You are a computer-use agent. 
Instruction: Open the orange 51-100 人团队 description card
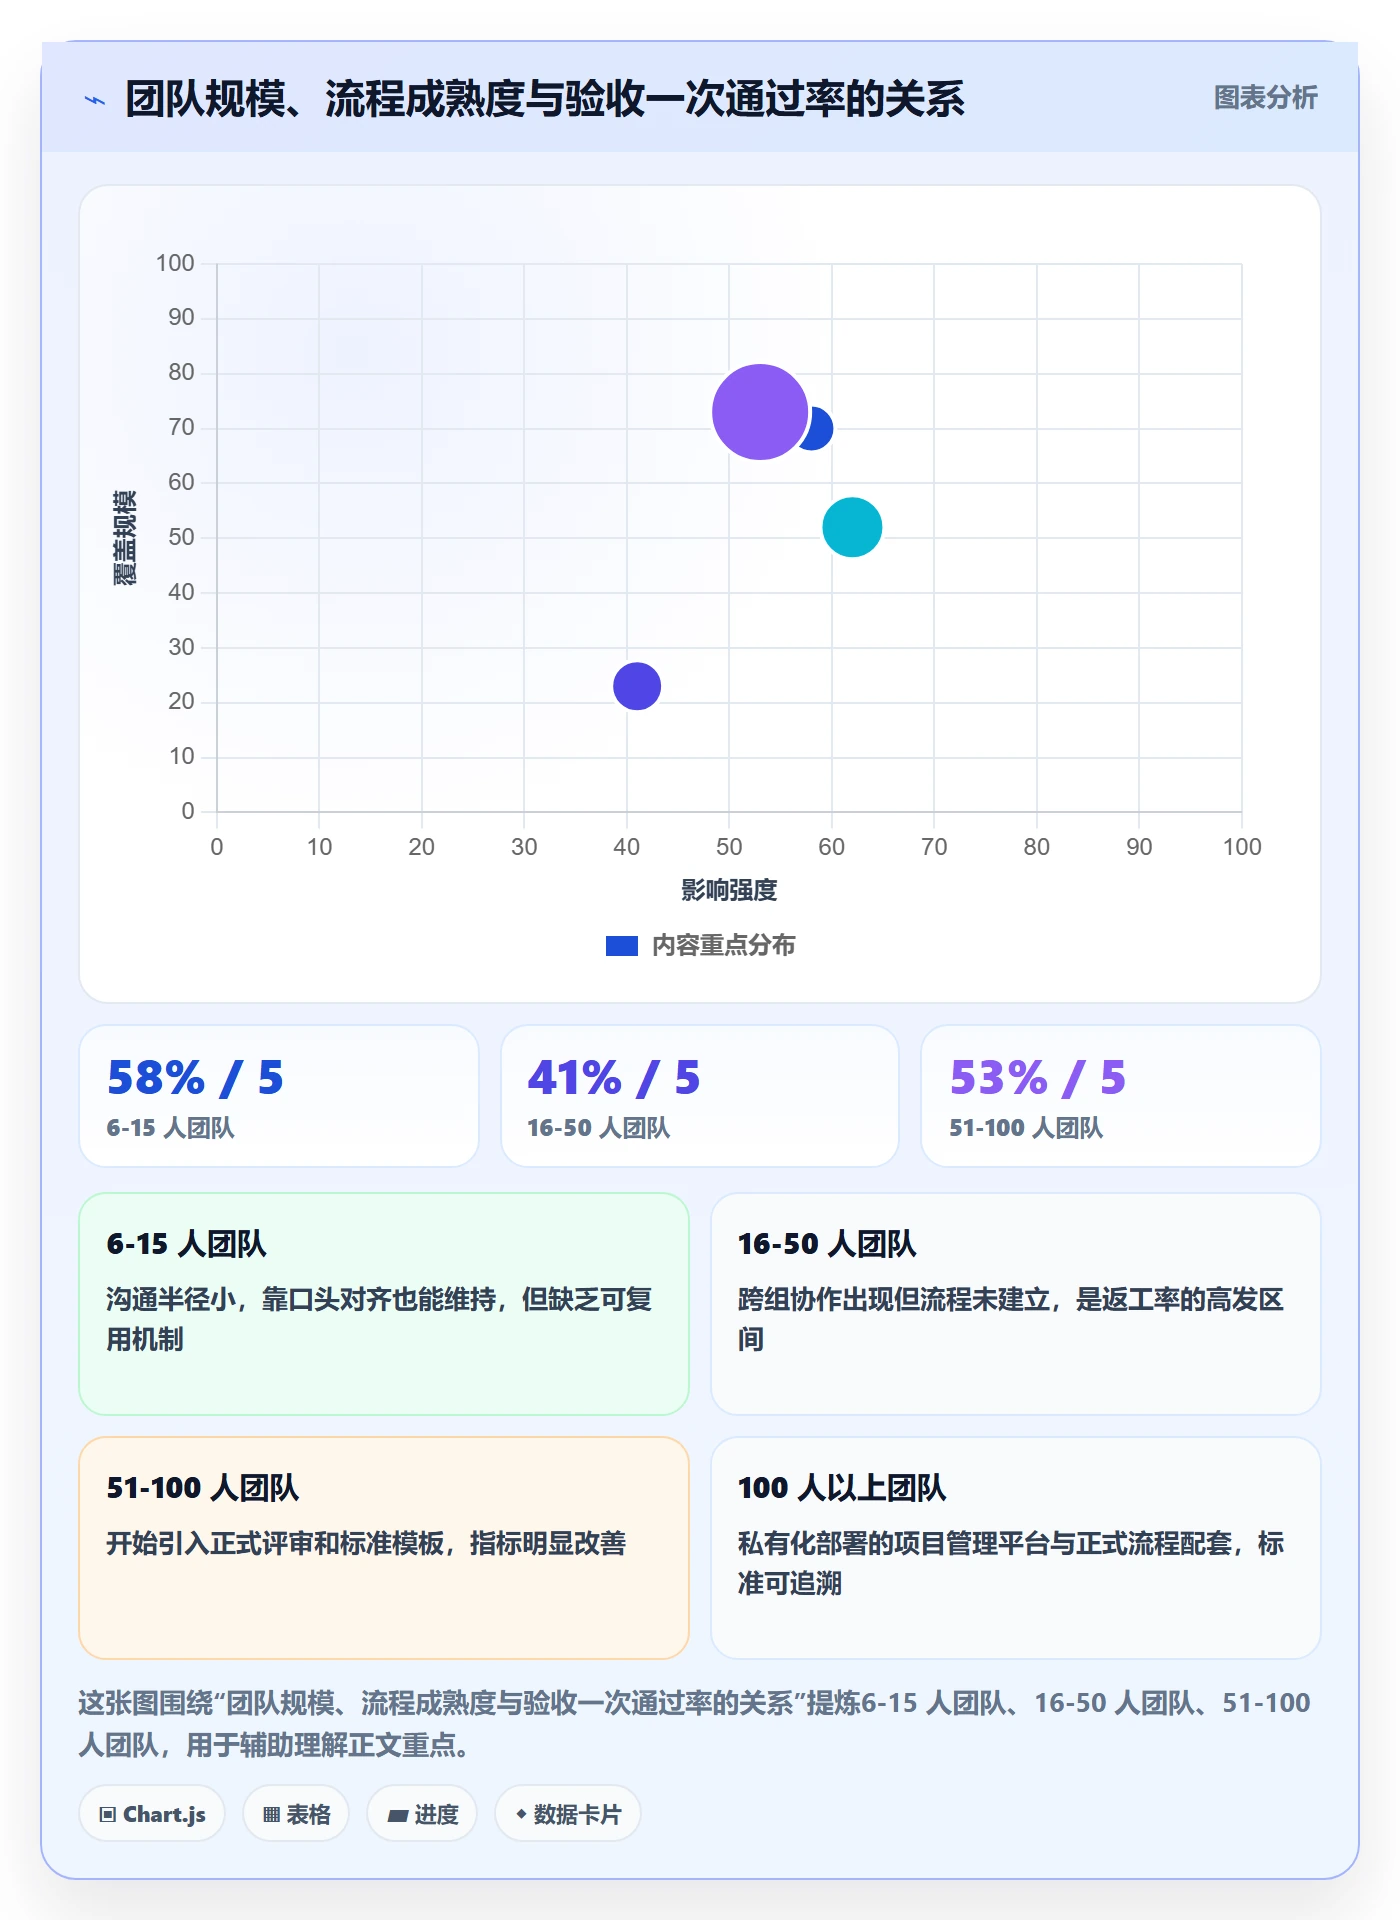384,1548
